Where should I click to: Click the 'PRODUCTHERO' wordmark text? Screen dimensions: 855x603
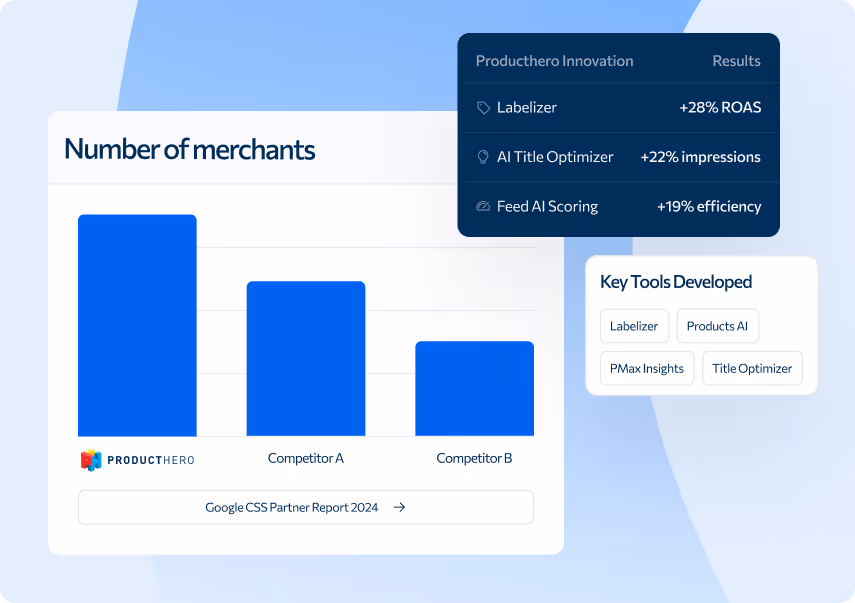(x=151, y=461)
